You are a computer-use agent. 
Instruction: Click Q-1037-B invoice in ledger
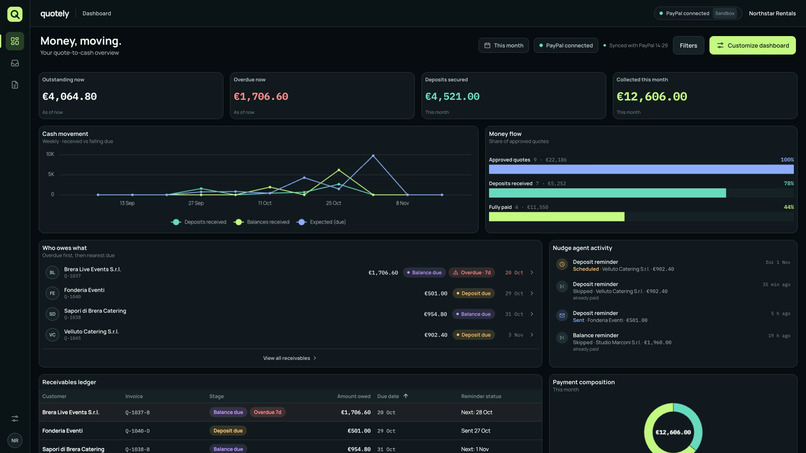[137, 412]
